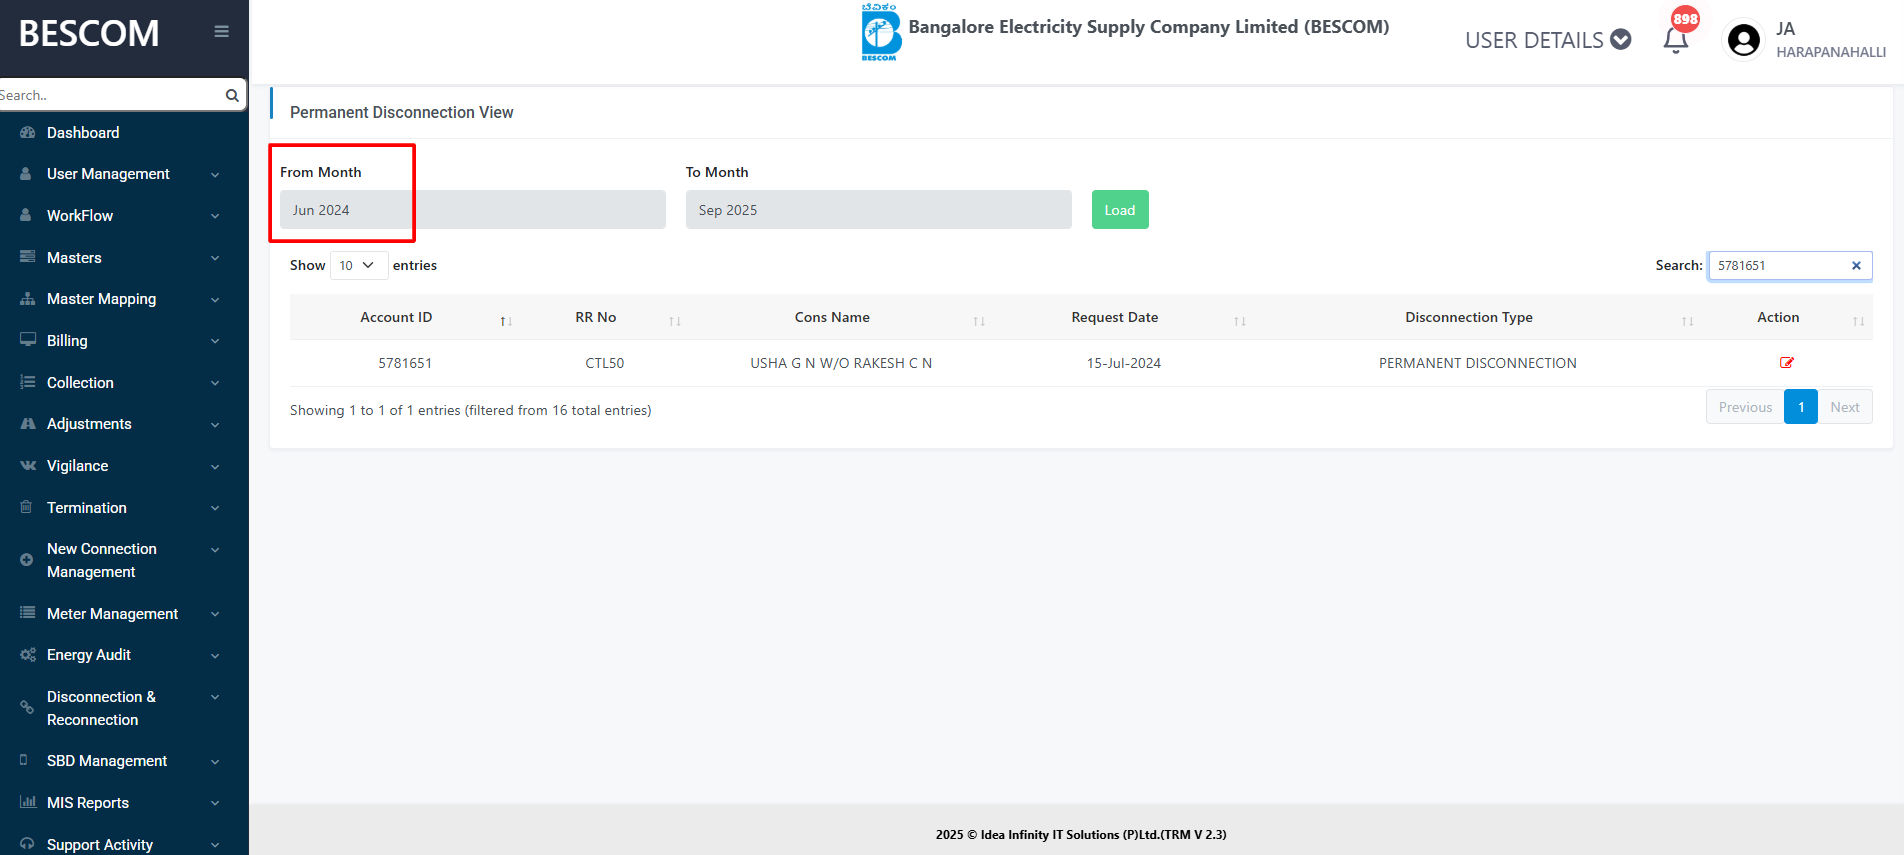Image resolution: width=1904 pixels, height=855 pixels.
Task: Go to Next page of results
Action: (1845, 407)
